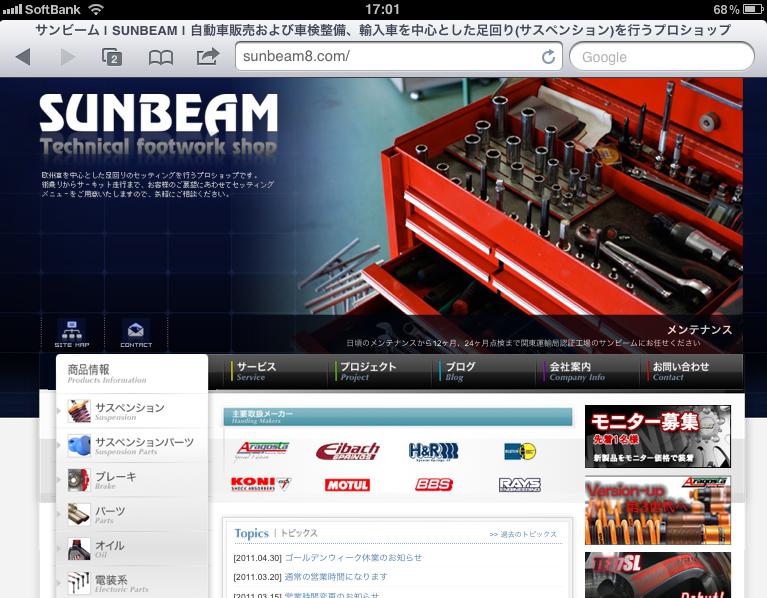The height and width of the screenshot is (598, 767).
Task: Open the モニター募集 banner
Action: (658, 436)
